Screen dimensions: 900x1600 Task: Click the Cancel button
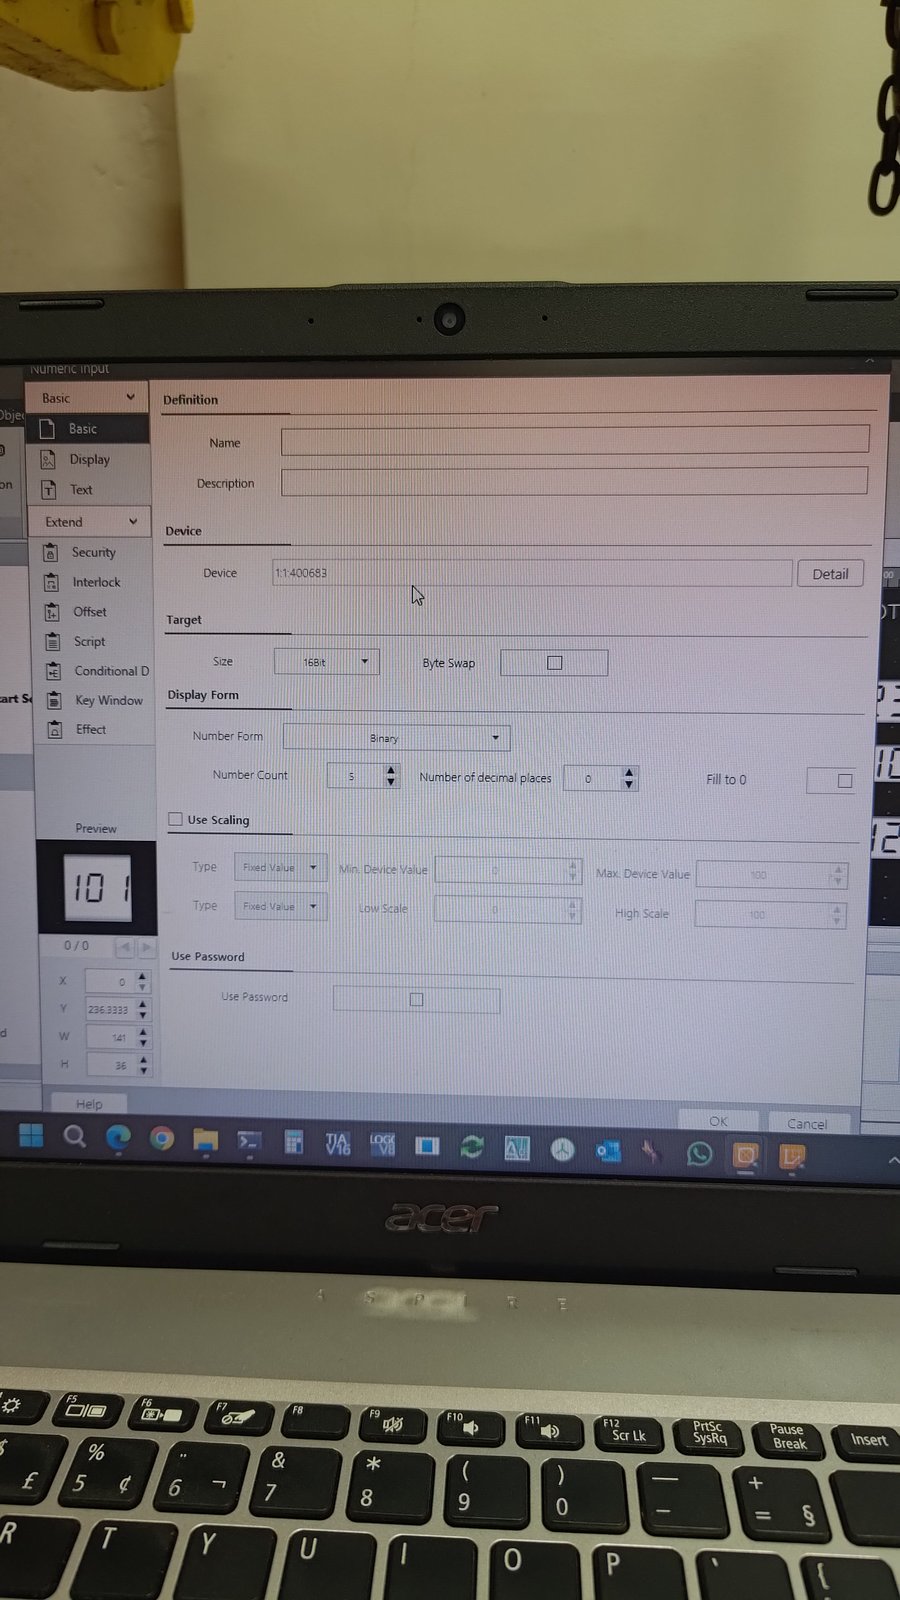click(x=807, y=1123)
